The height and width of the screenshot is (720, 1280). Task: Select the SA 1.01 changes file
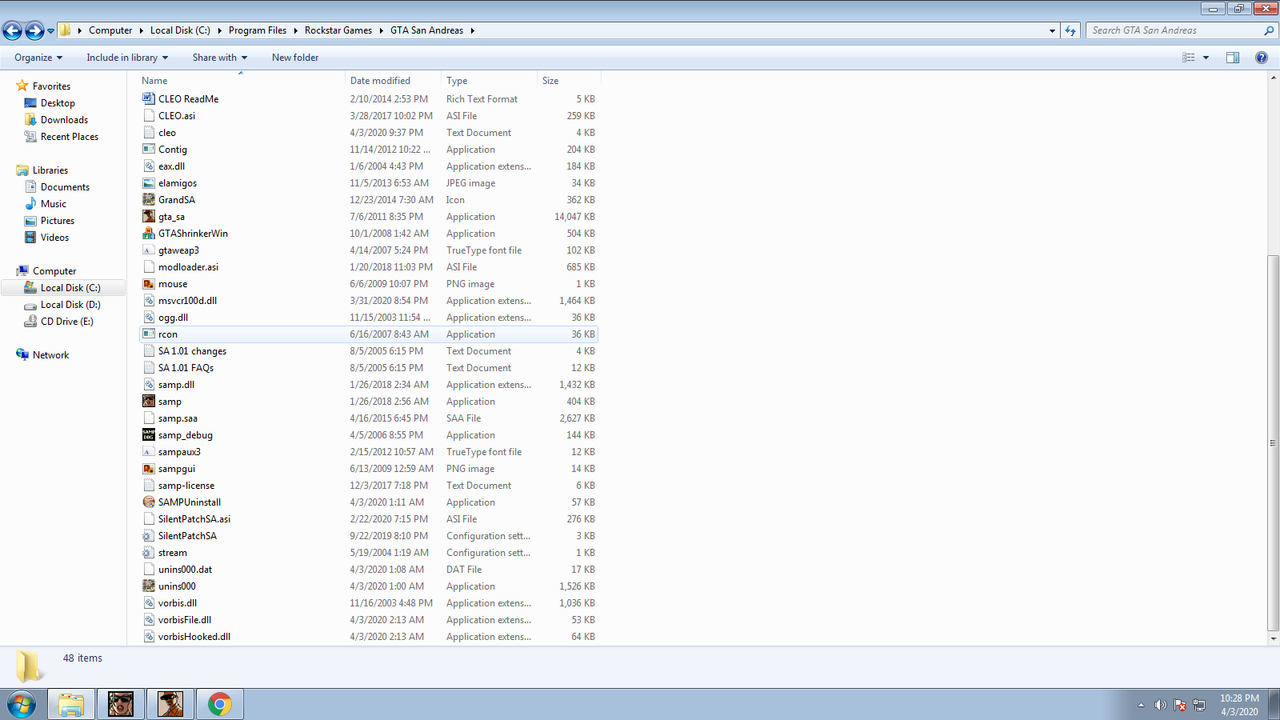pyautogui.click(x=192, y=351)
